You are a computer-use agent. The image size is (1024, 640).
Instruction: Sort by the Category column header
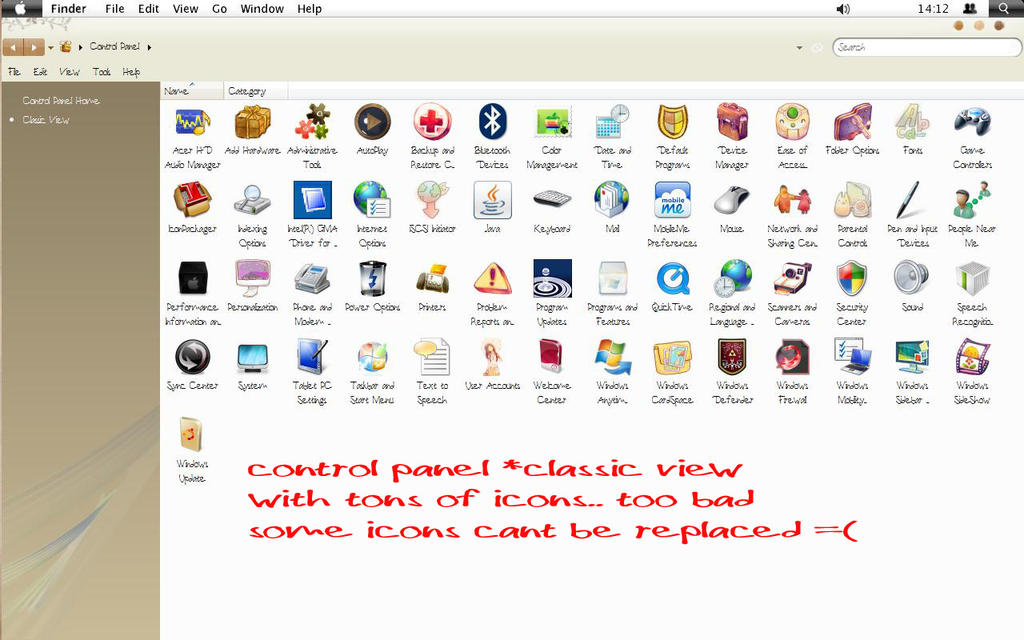click(x=255, y=91)
